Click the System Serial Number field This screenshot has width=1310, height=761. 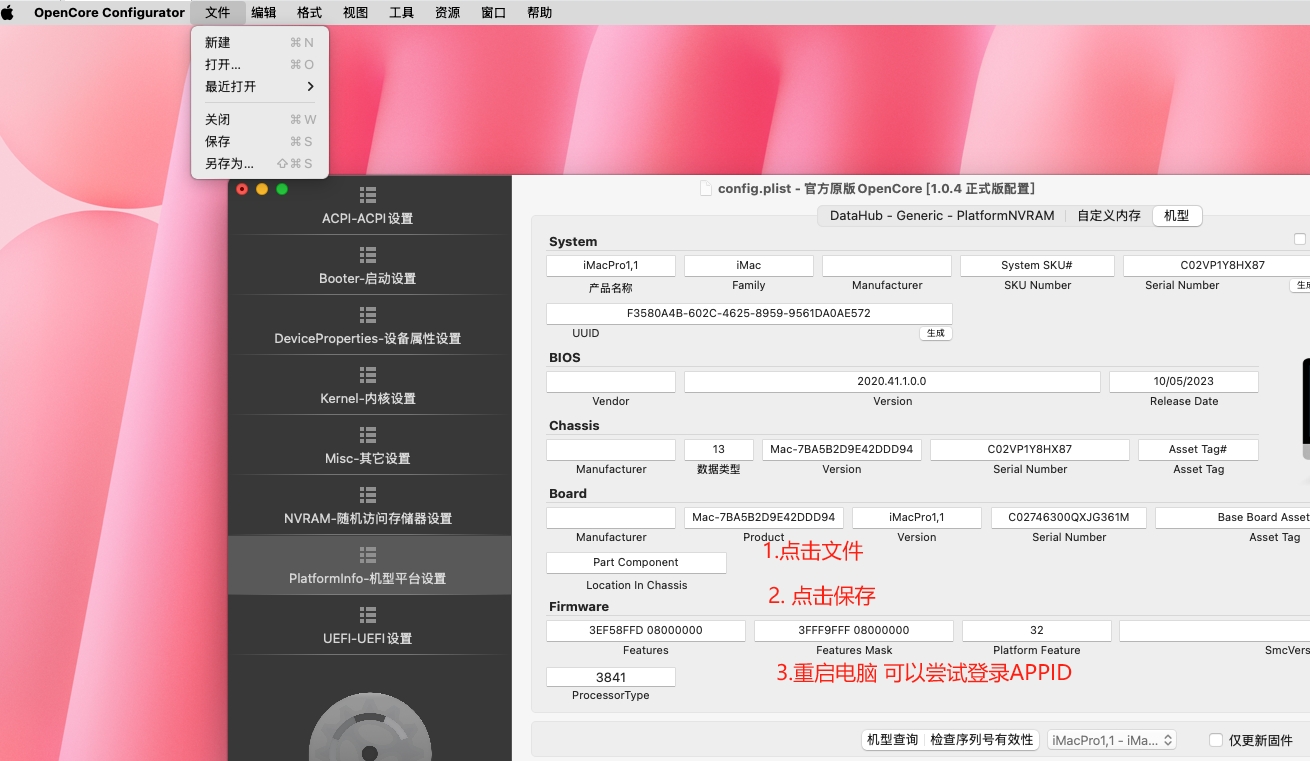click(1217, 265)
